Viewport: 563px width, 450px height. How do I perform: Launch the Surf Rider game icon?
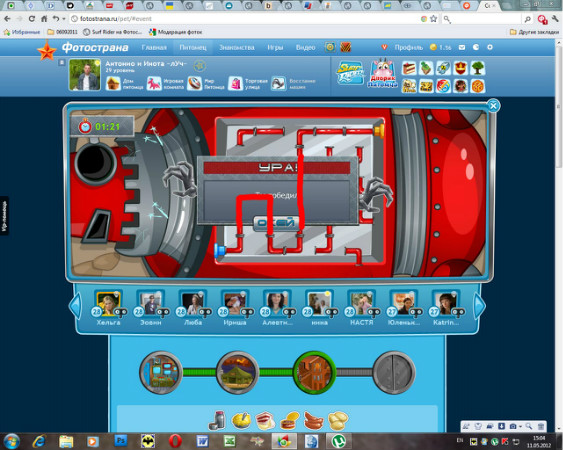(350, 73)
